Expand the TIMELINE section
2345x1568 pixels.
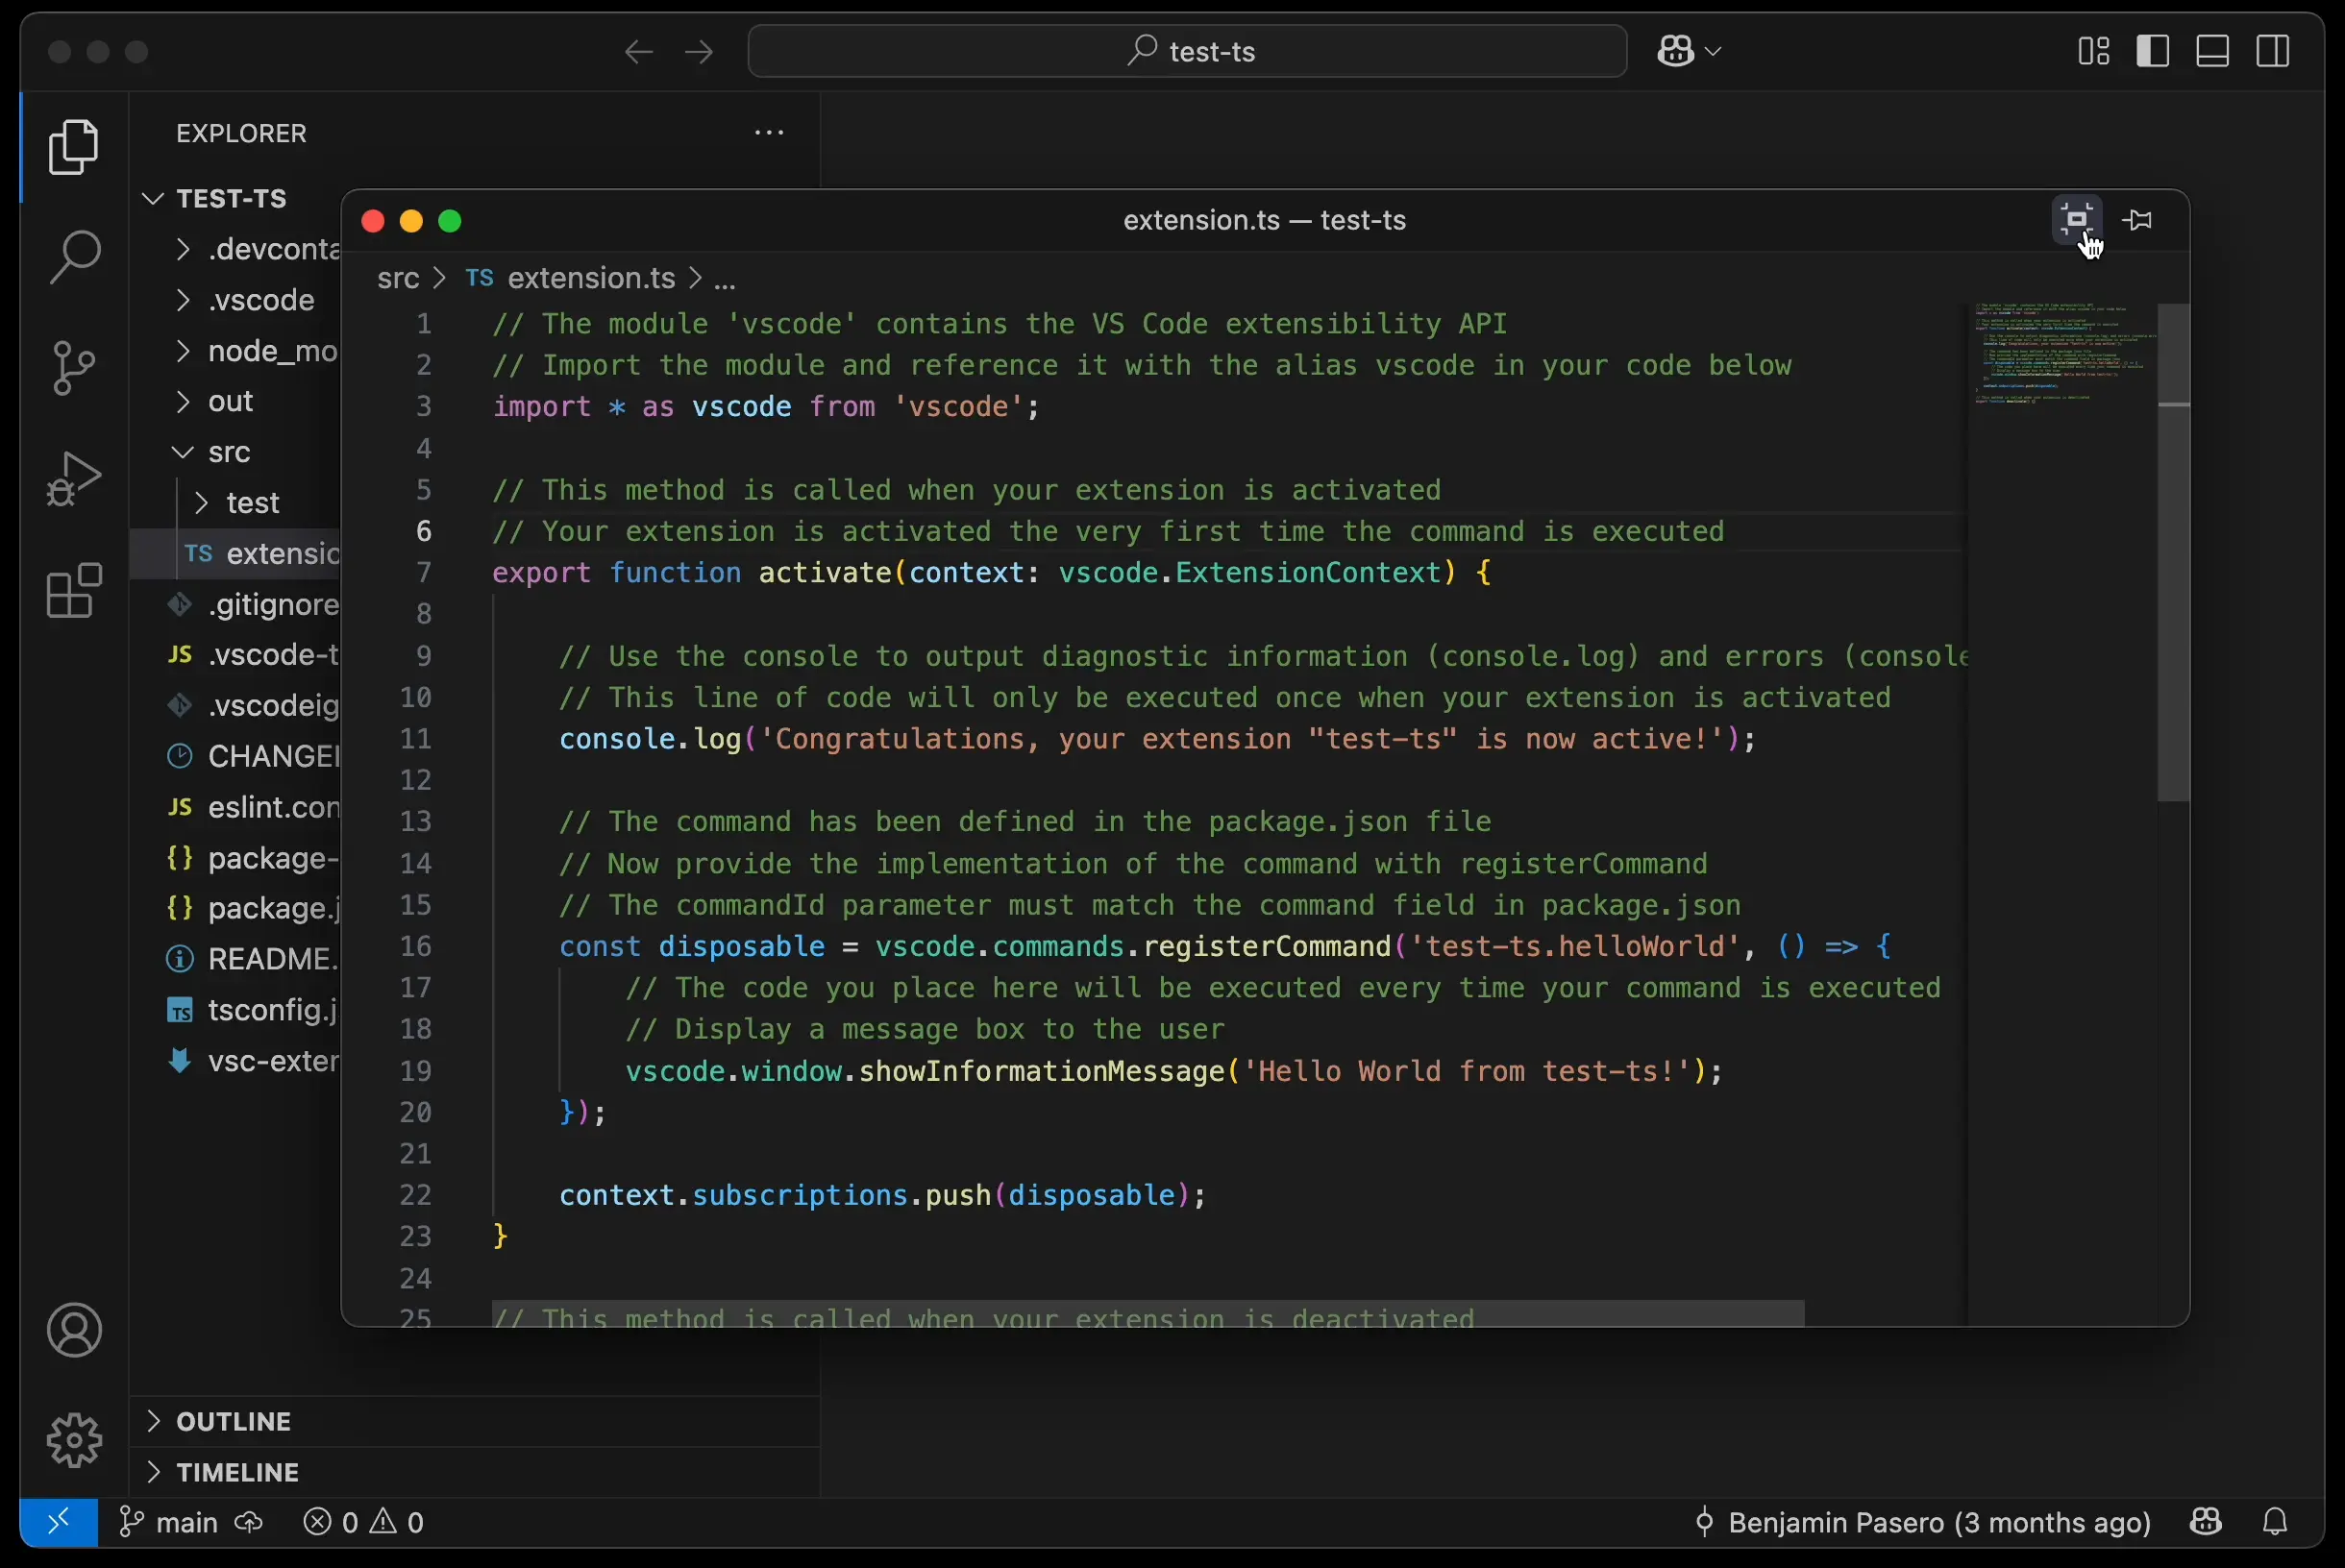pos(475,1472)
